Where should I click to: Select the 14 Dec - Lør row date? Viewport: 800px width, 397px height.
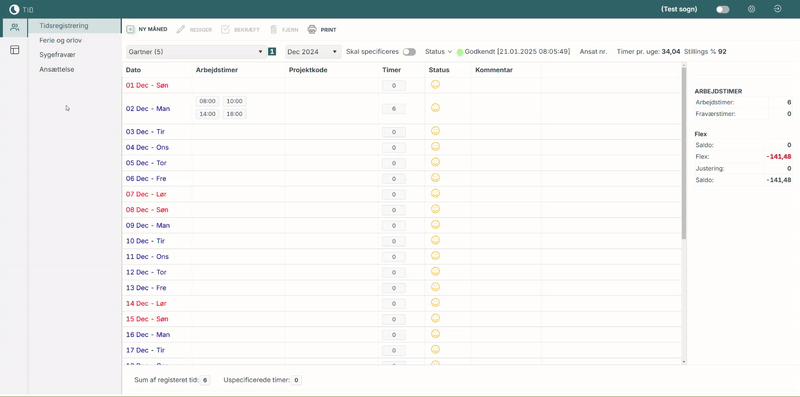(146, 303)
